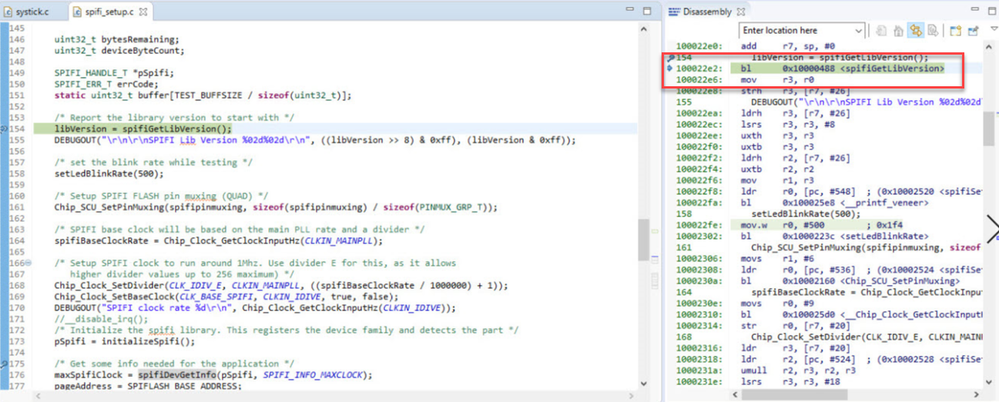Click 'bl 0x100025e8 <__printf_veneer>' instruction
The image size is (999, 402).
pyautogui.click(x=835, y=202)
